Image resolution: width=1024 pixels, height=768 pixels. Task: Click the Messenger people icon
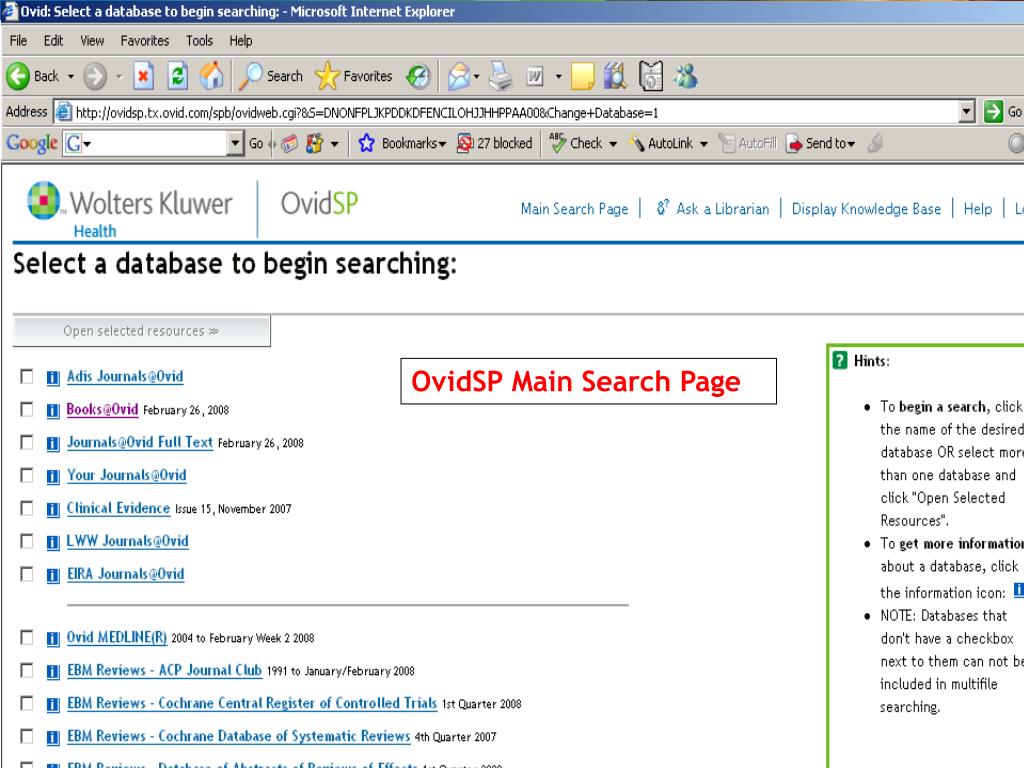click(x=686, y=76)
